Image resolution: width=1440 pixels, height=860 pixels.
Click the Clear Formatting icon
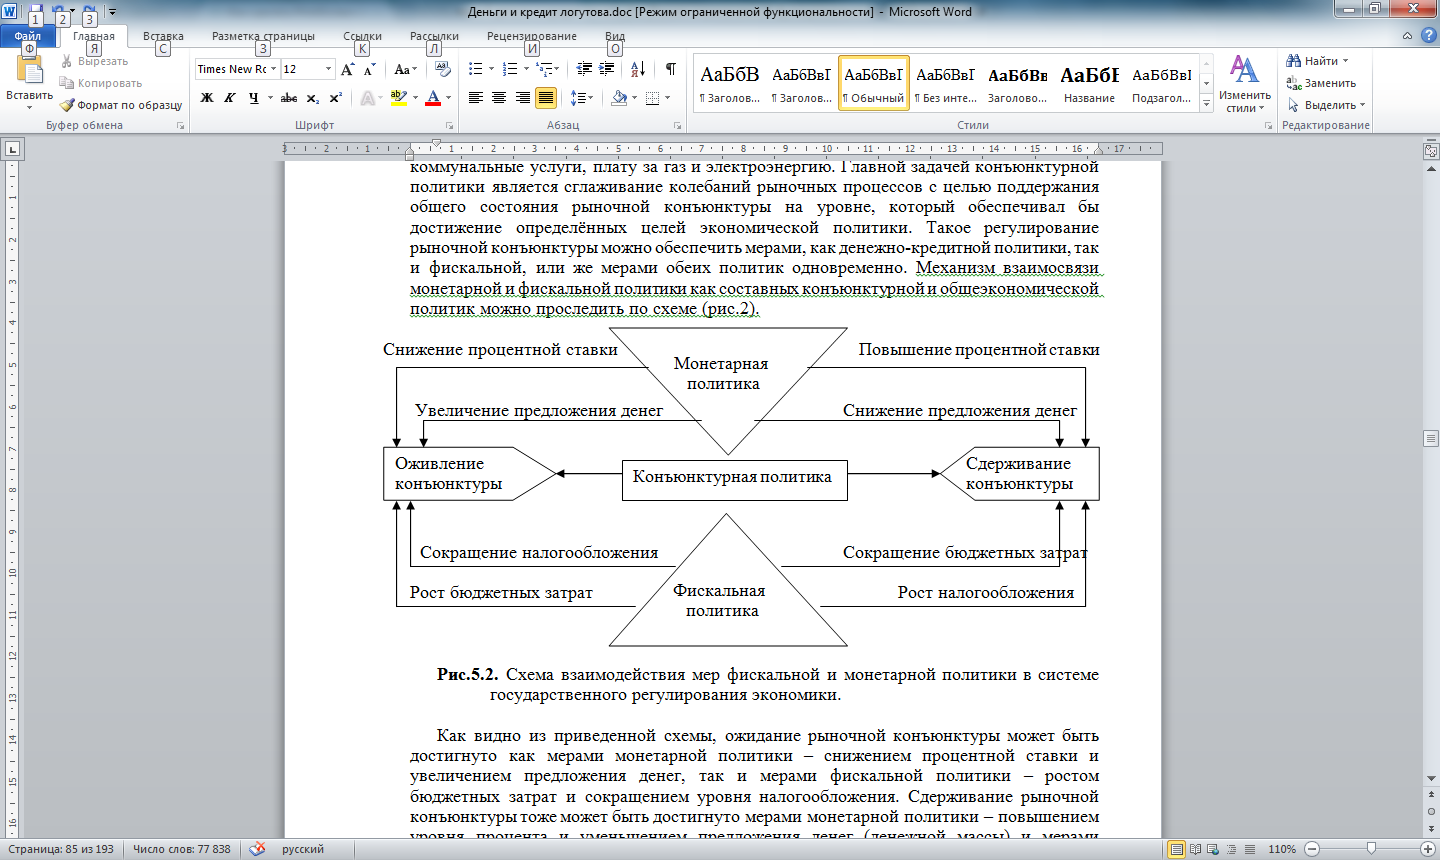443,69
